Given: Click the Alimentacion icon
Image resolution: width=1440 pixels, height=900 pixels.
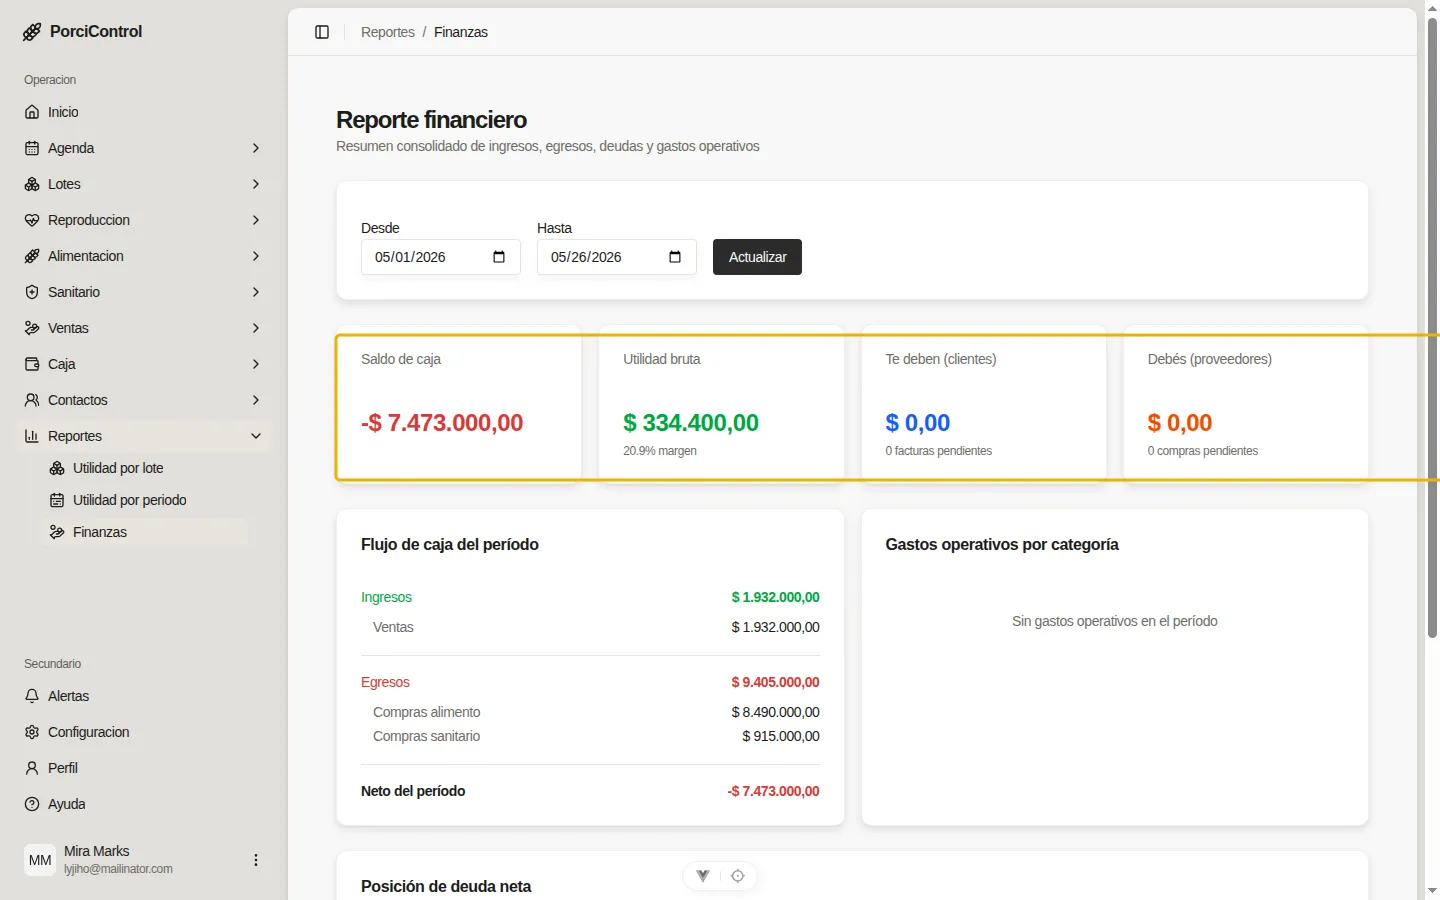Looking at the screenshot, I should [x=32, y=256].
